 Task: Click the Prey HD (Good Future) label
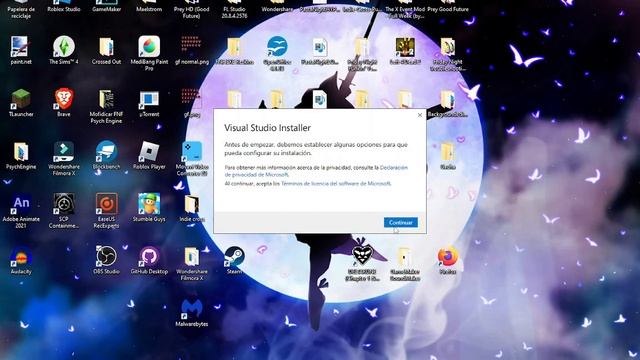tap(192, 12)
